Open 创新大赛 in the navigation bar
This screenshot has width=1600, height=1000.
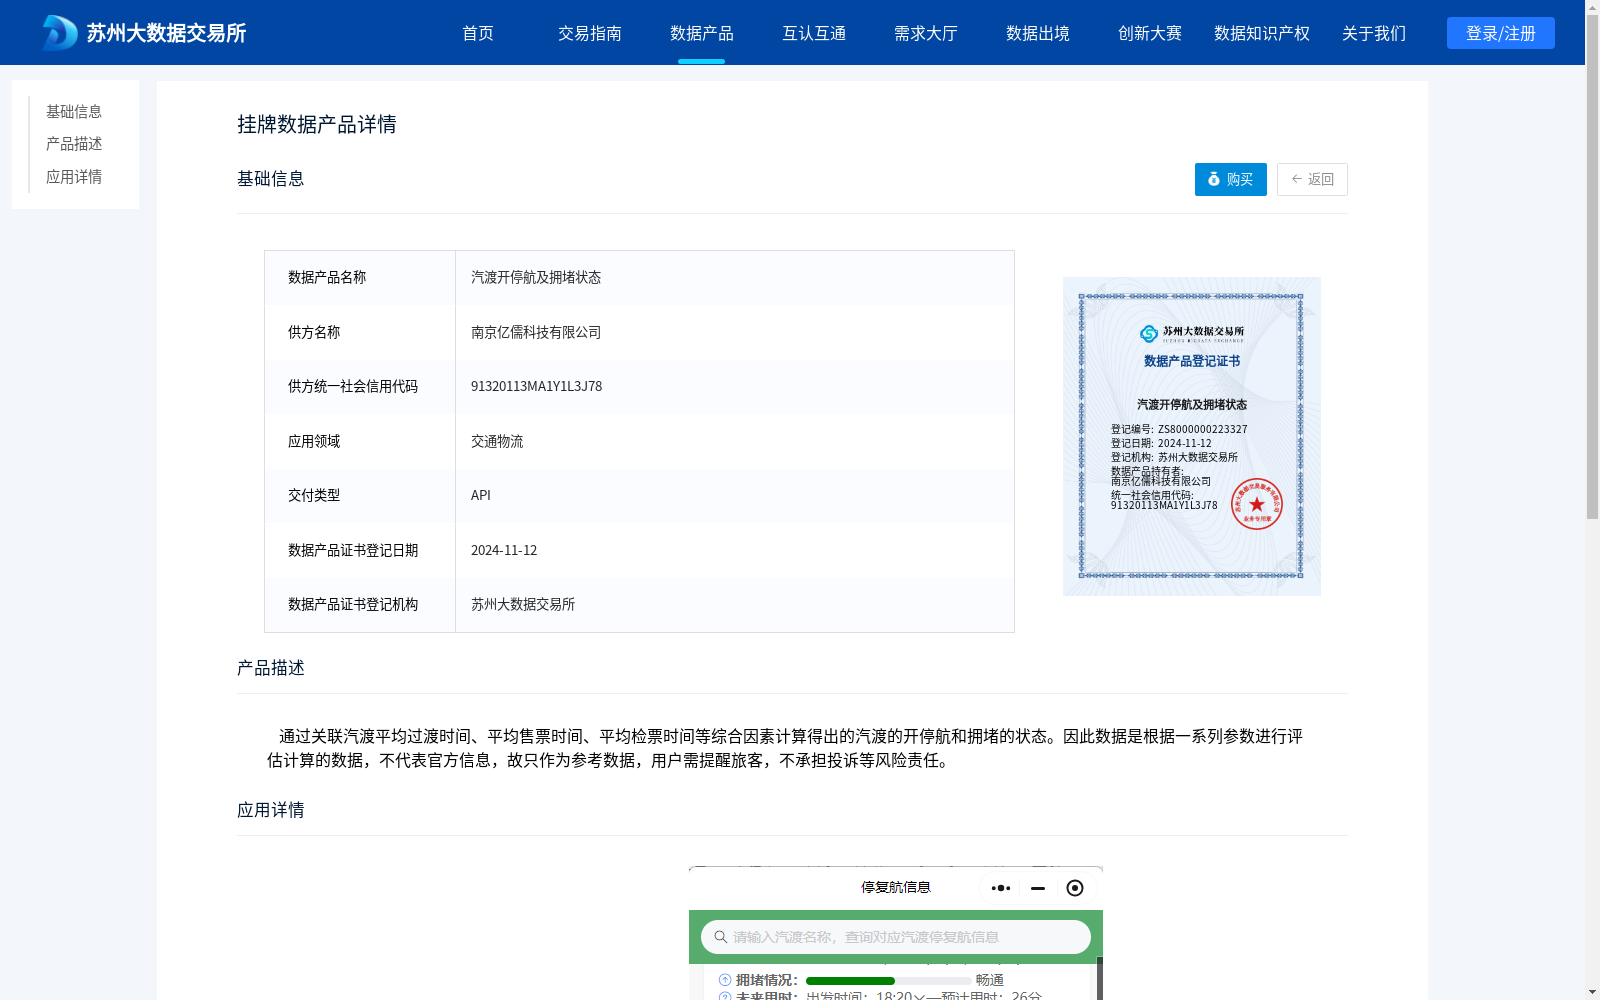(x=1150, y=33)
